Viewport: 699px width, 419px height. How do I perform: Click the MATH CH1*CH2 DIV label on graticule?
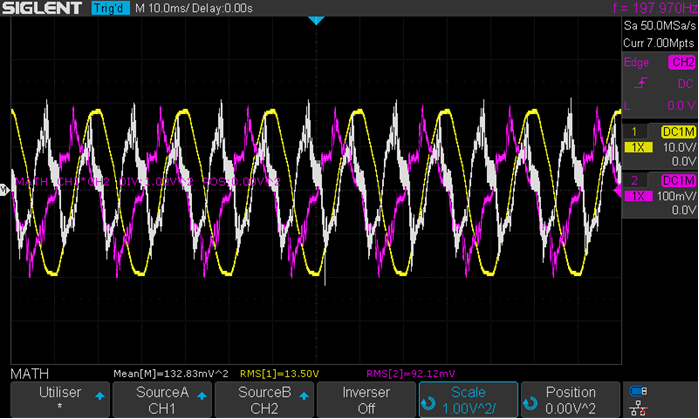tap(148, 182)
